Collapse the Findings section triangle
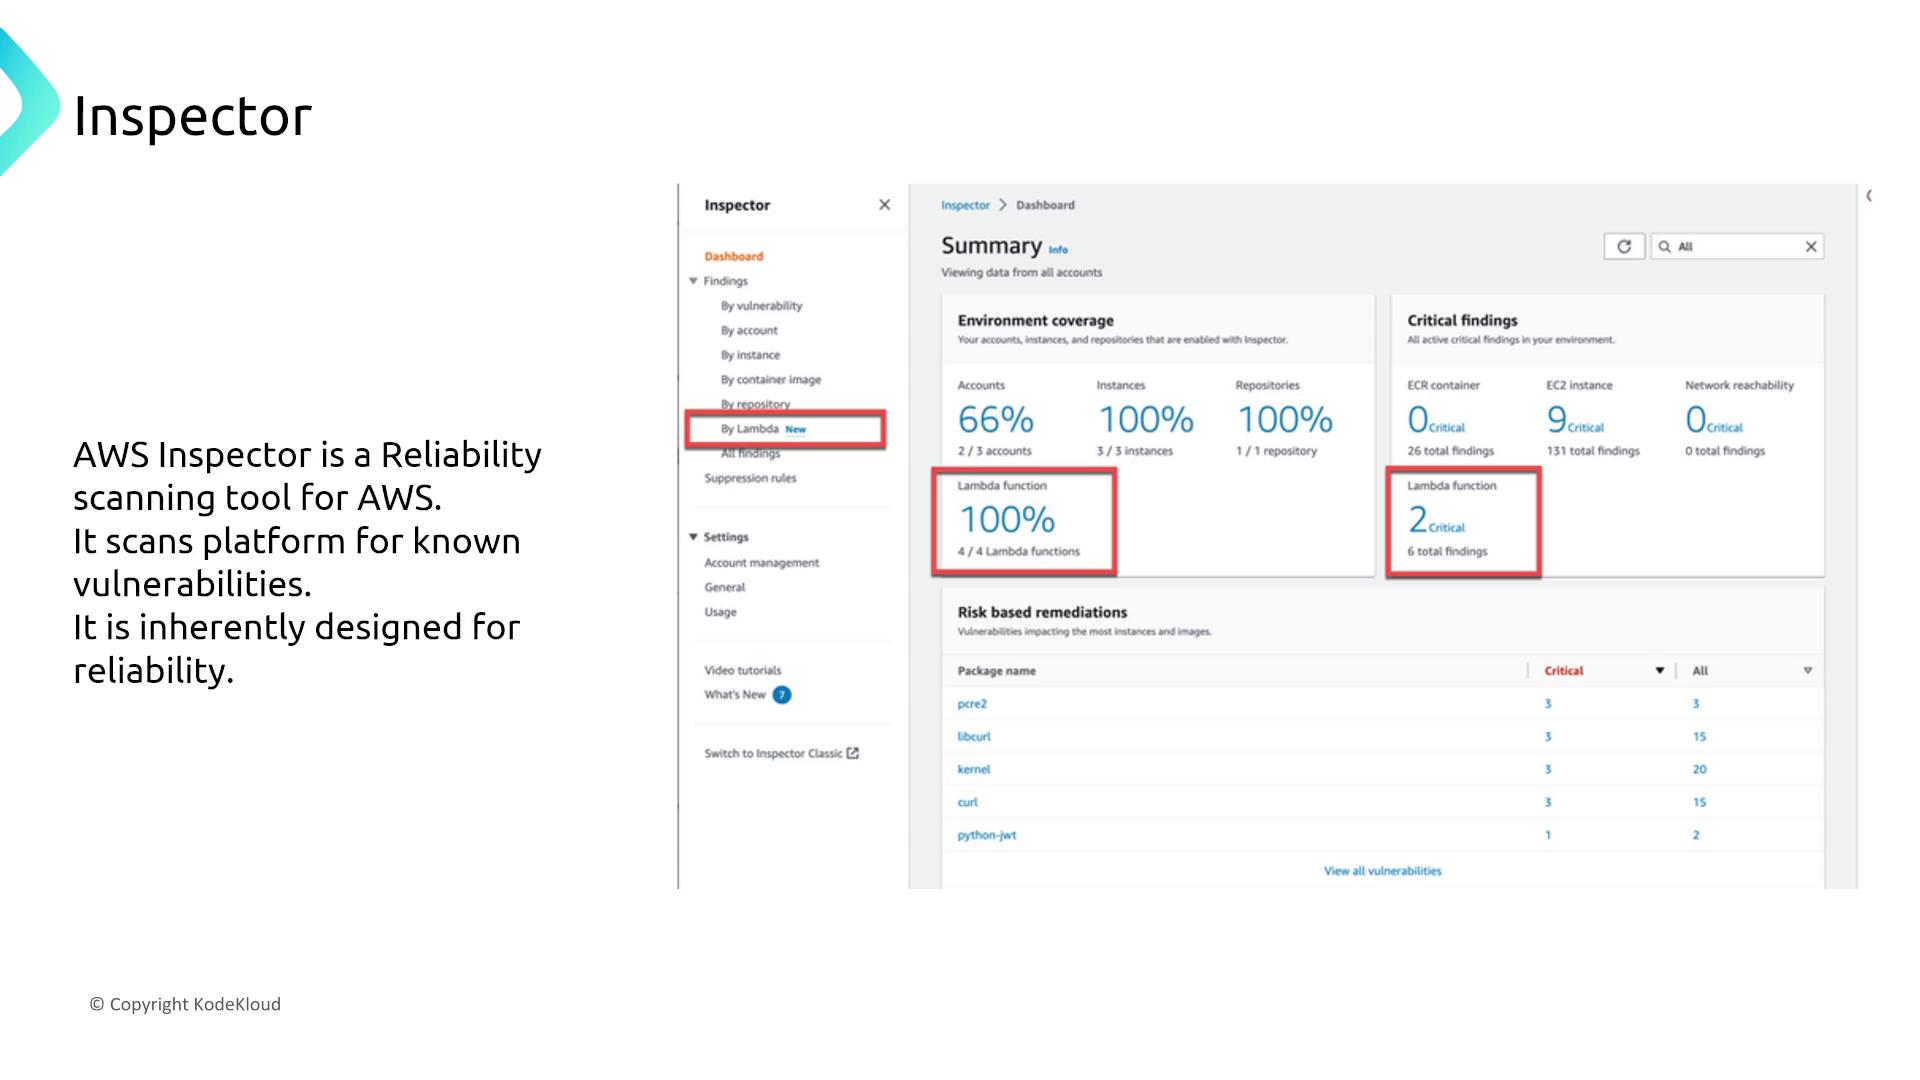 coord(693,281)
